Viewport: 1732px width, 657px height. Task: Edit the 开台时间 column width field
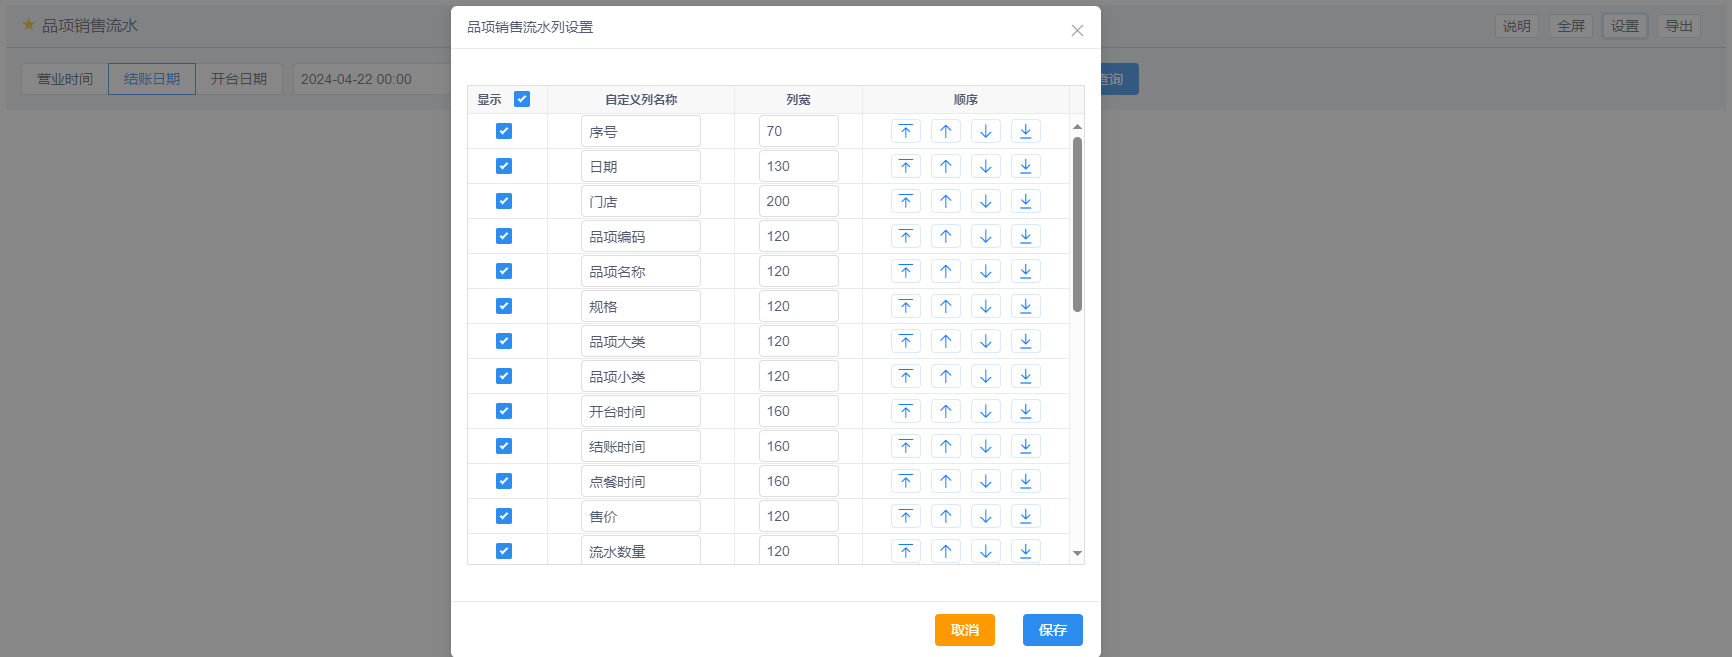point(799,411)
